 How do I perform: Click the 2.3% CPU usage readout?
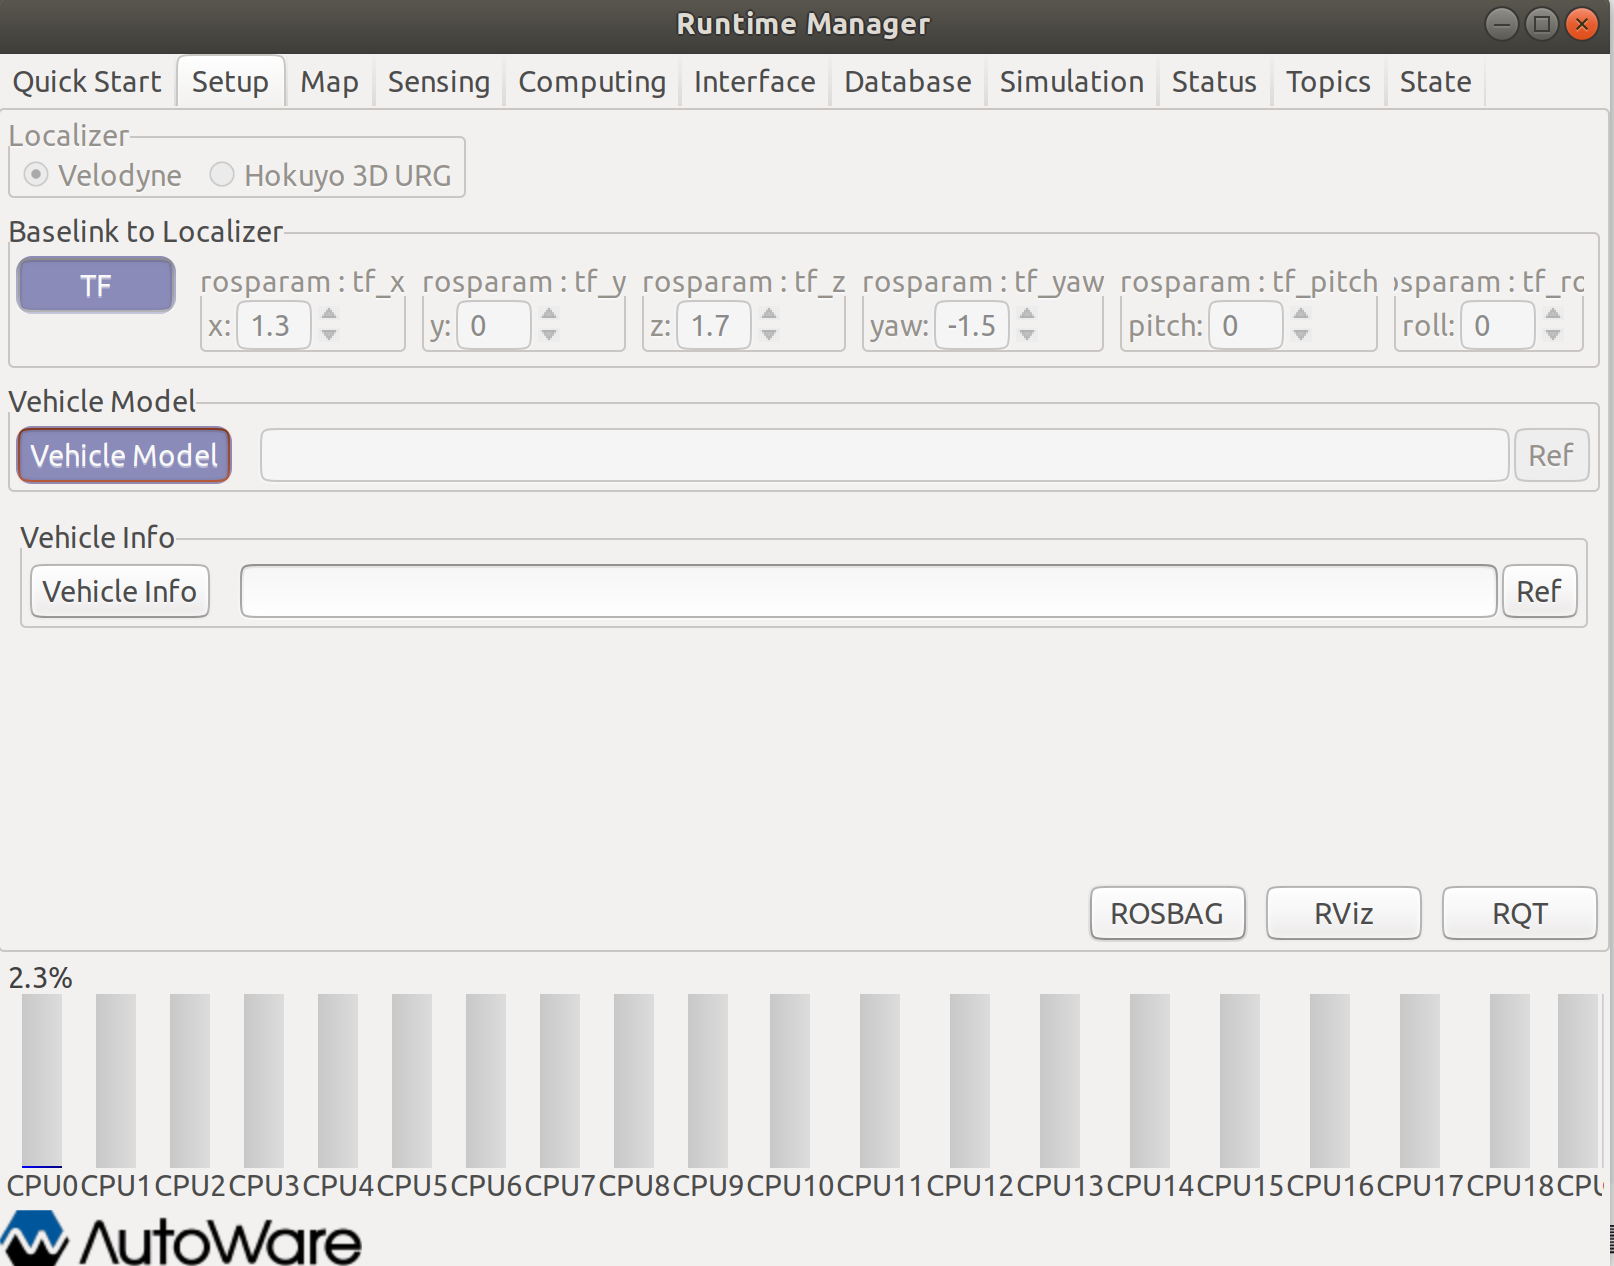pos(41,978)
